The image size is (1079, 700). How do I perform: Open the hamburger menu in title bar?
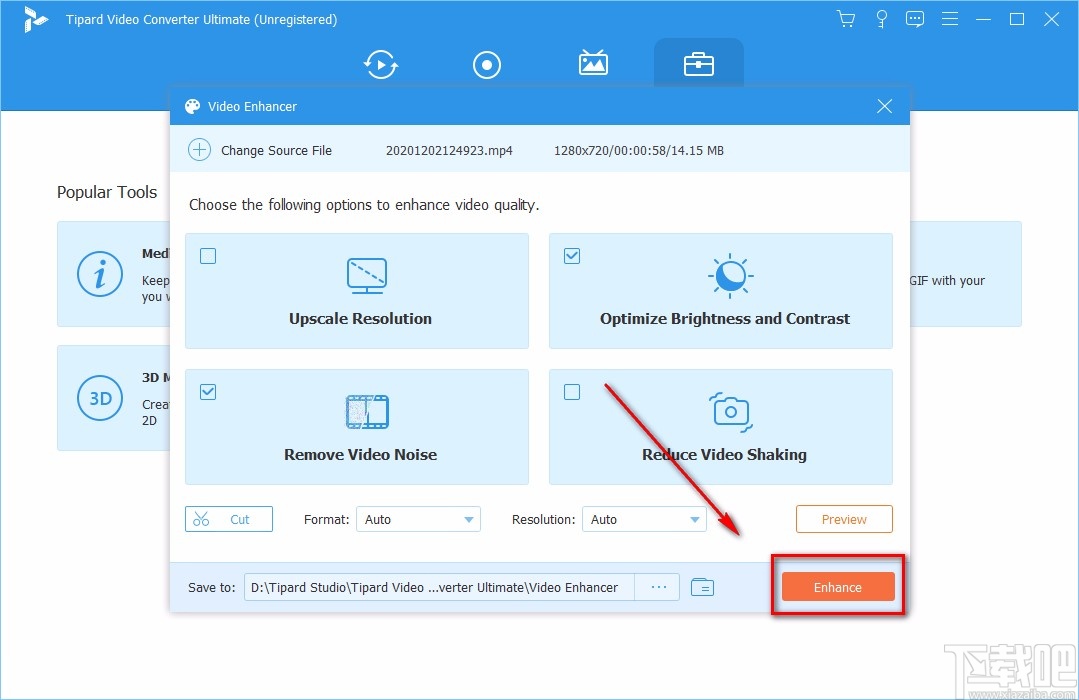pos(950,19)
